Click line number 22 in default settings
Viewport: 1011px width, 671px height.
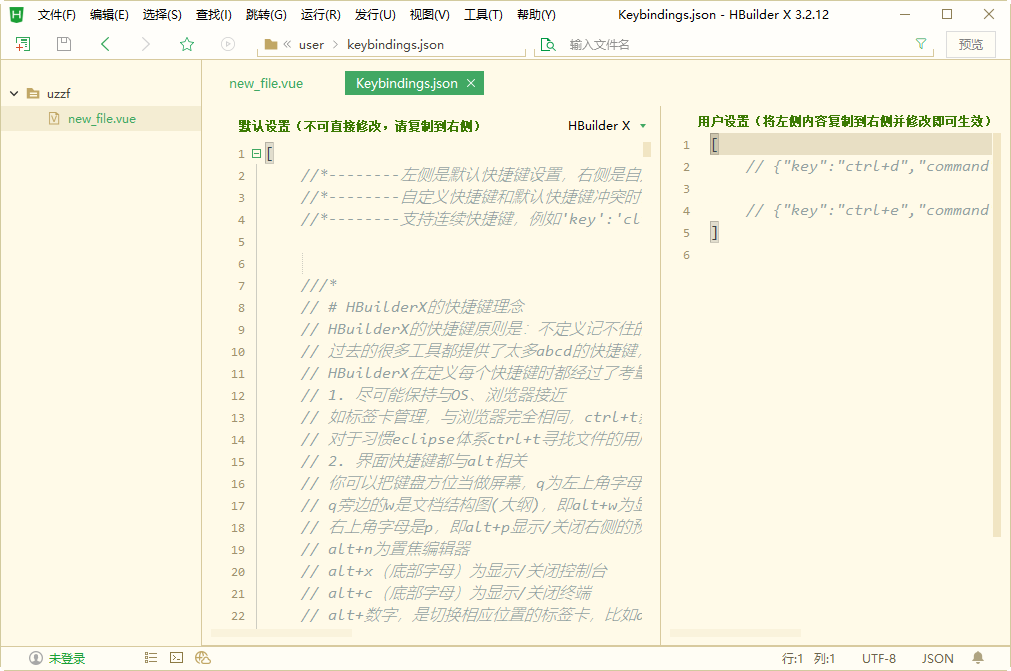click(238, 616)
